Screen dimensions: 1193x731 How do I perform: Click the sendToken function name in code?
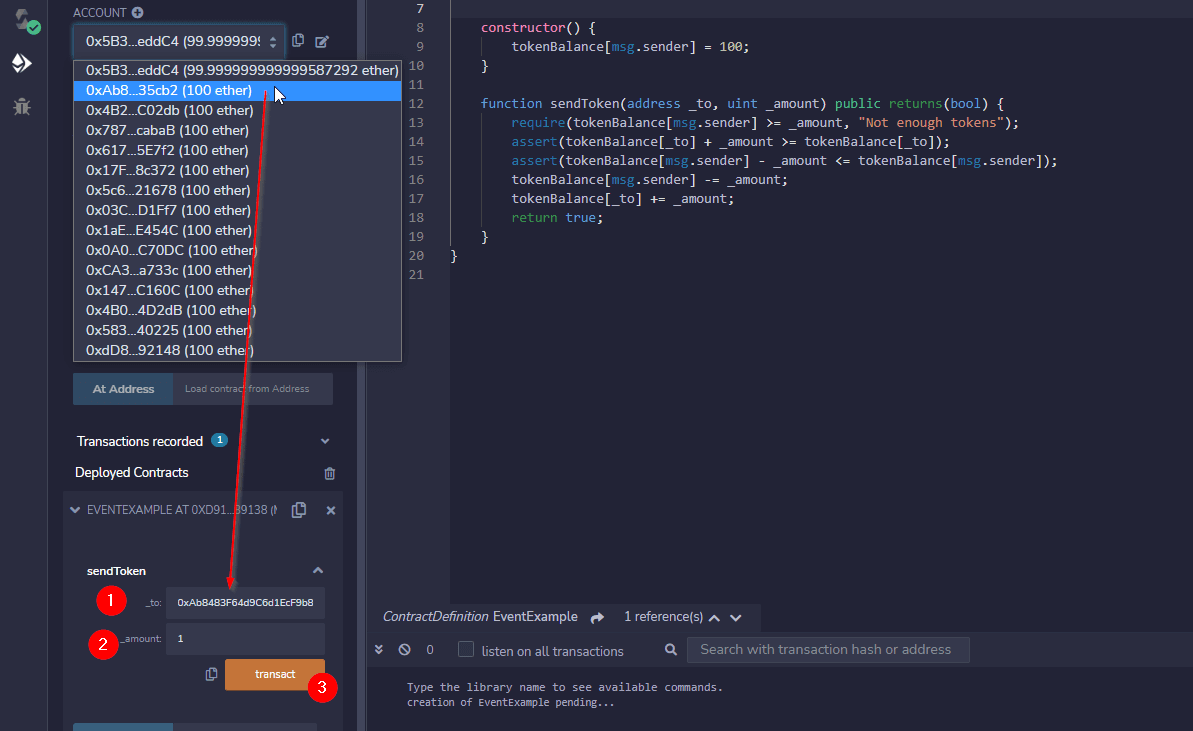(x=585, y=103)
